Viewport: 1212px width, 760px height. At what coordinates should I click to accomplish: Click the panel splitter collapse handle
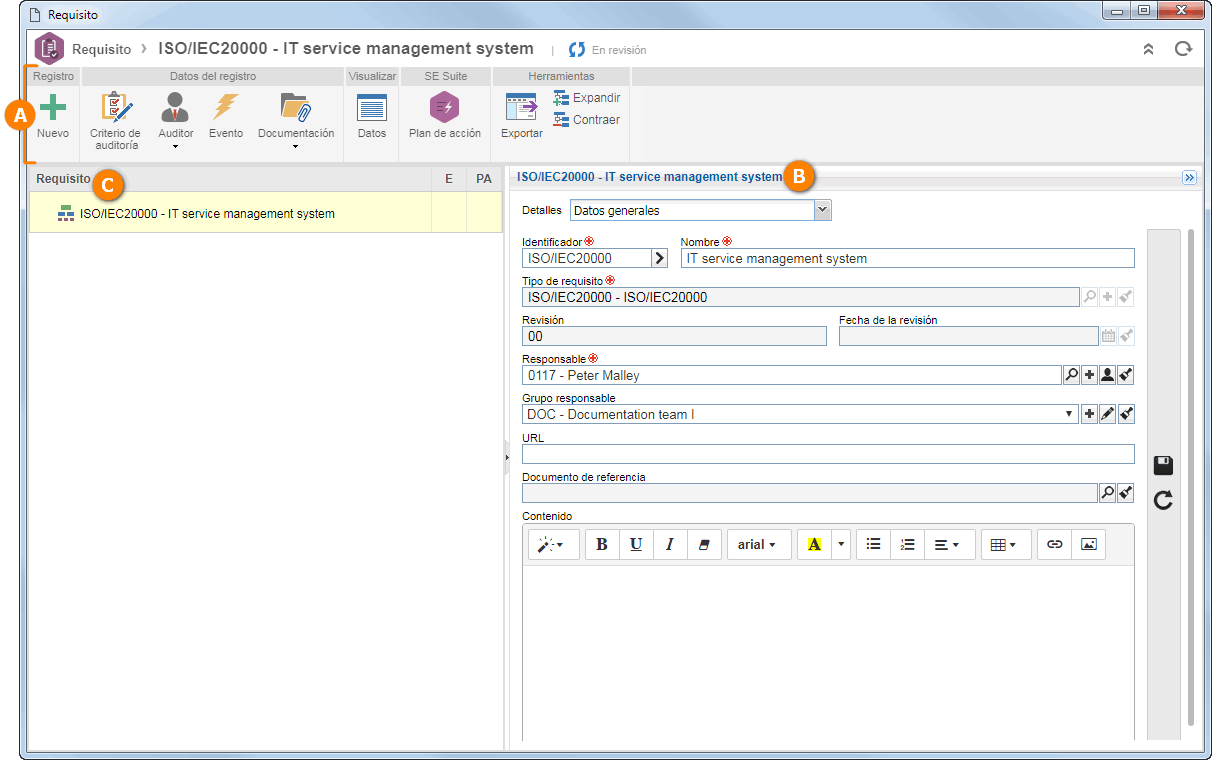tap(506, 457)
